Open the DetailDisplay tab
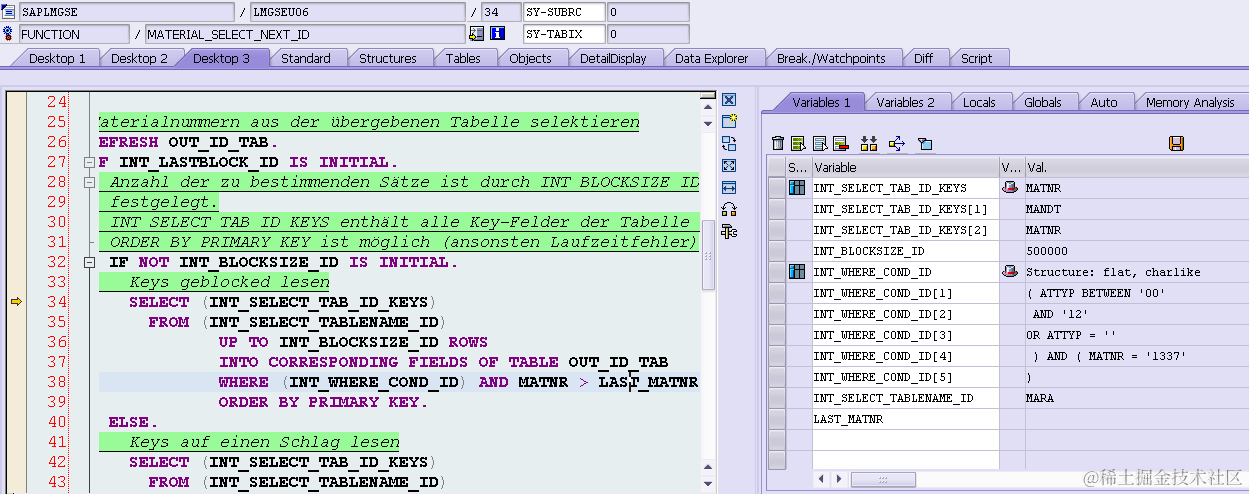 point(613,58)
